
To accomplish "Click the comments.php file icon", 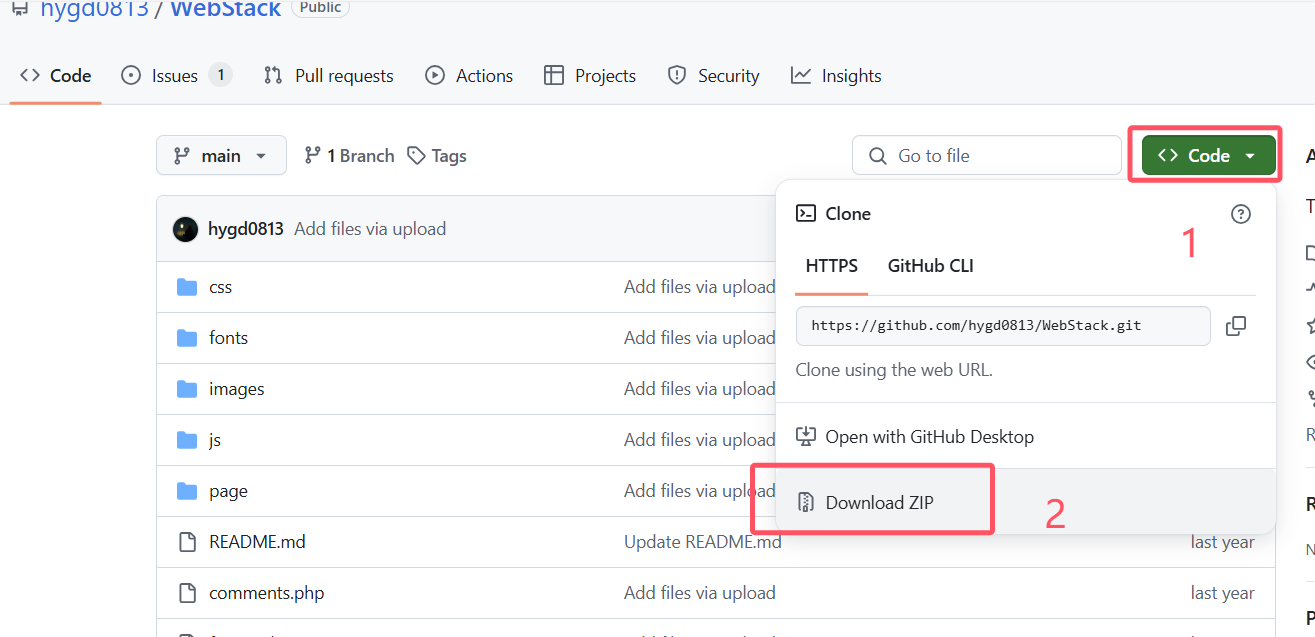I will pos(187,593).
